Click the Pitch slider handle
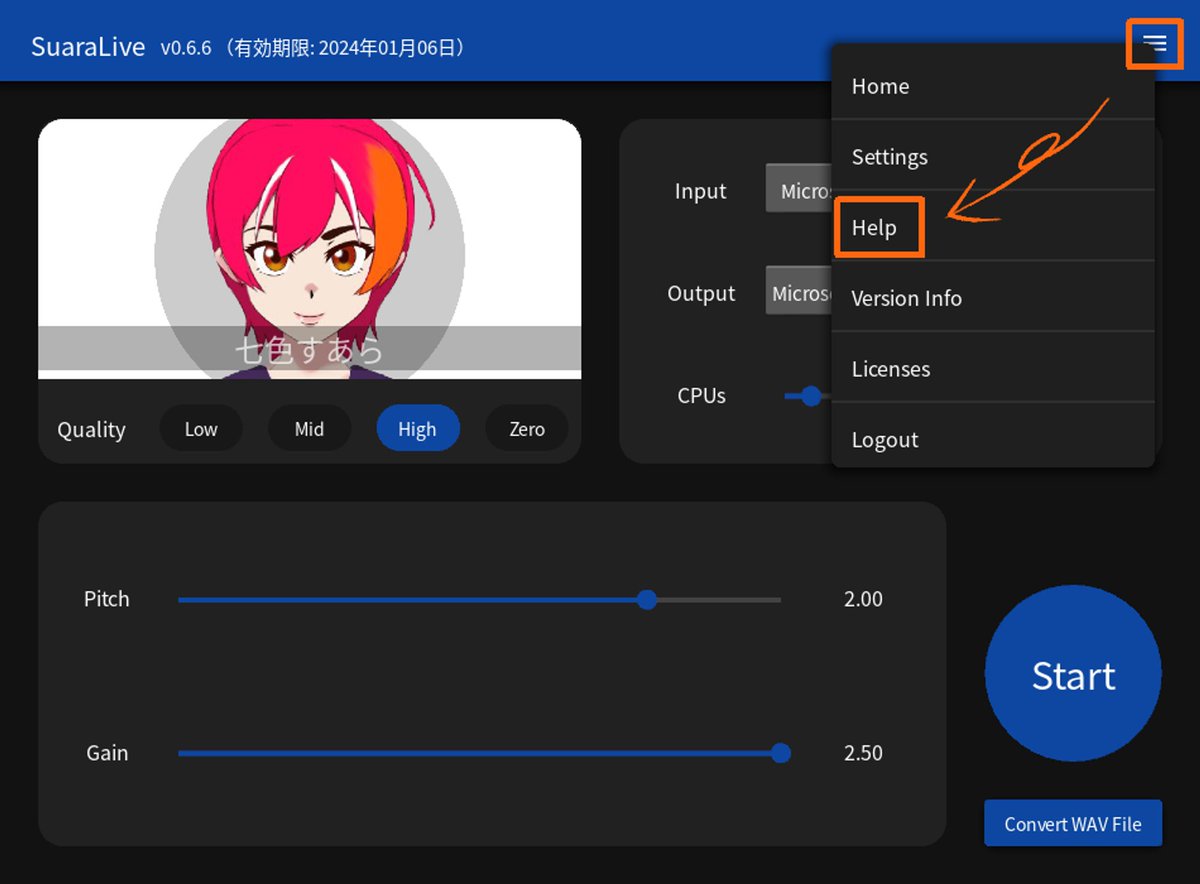1200x884 pixels. point(647,600)
